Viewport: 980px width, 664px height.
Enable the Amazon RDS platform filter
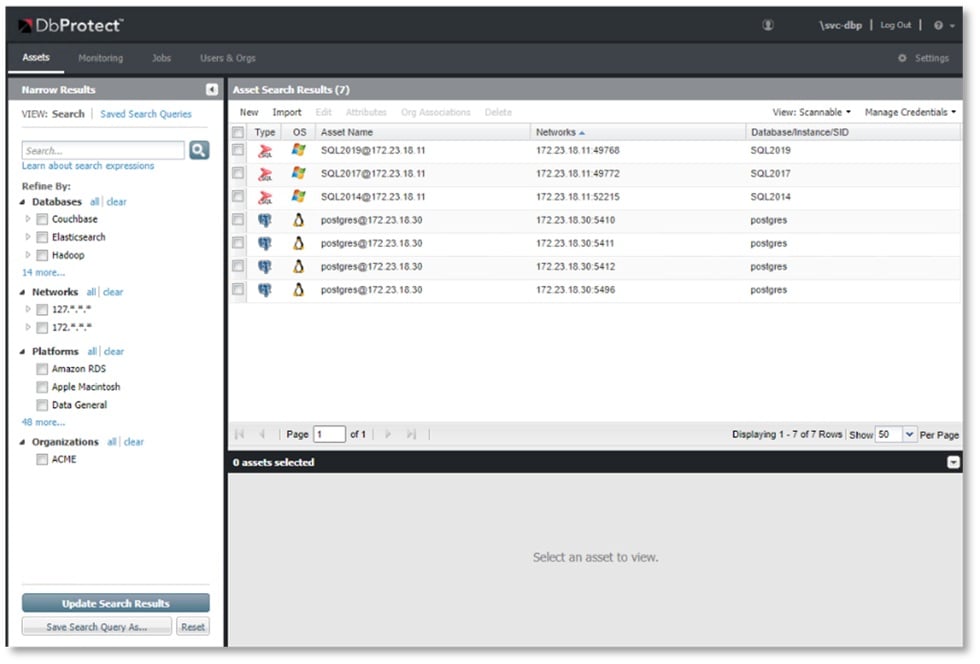(x=42, y=369)
